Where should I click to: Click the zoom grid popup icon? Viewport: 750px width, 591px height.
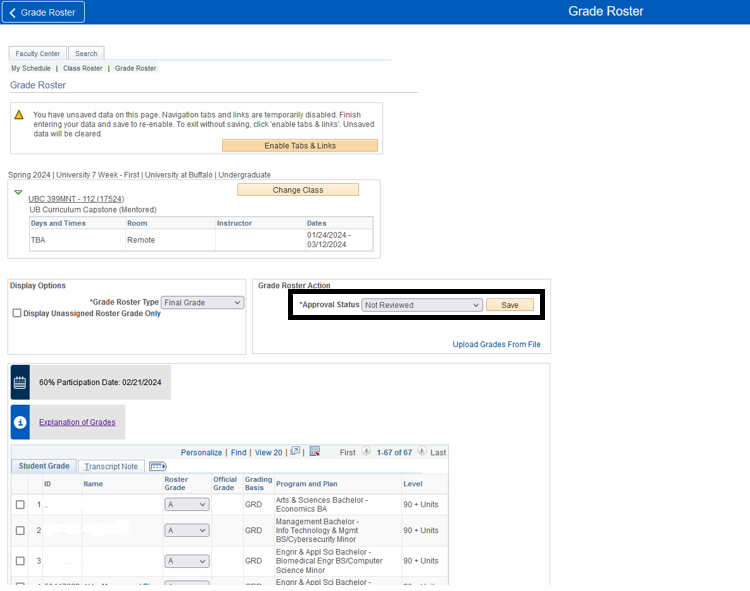295,452
